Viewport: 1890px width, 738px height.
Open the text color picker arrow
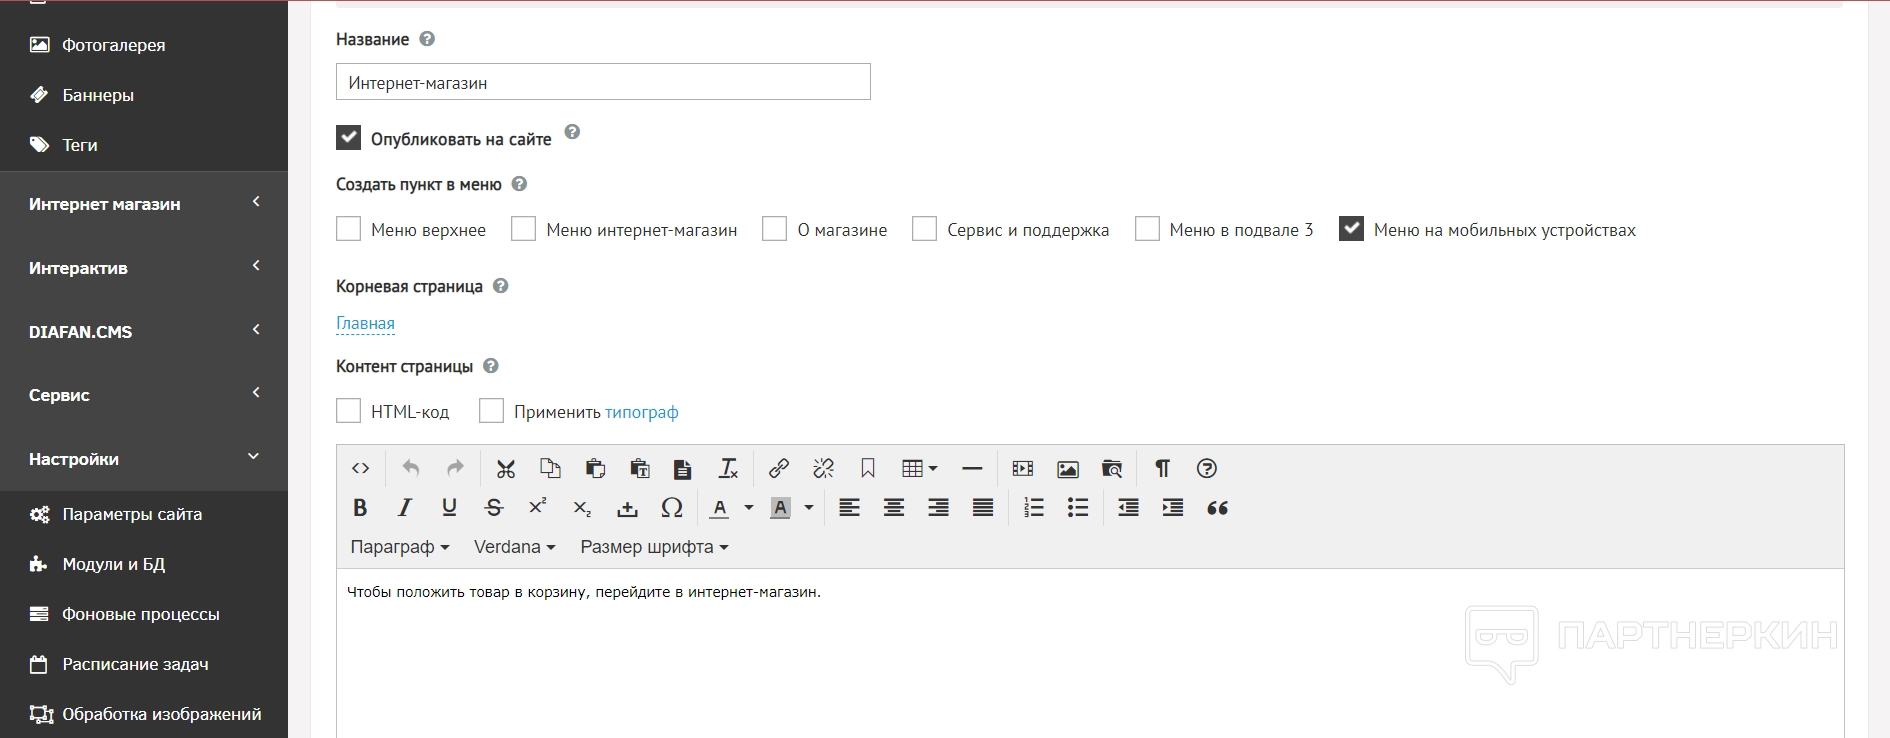point(748,508)
